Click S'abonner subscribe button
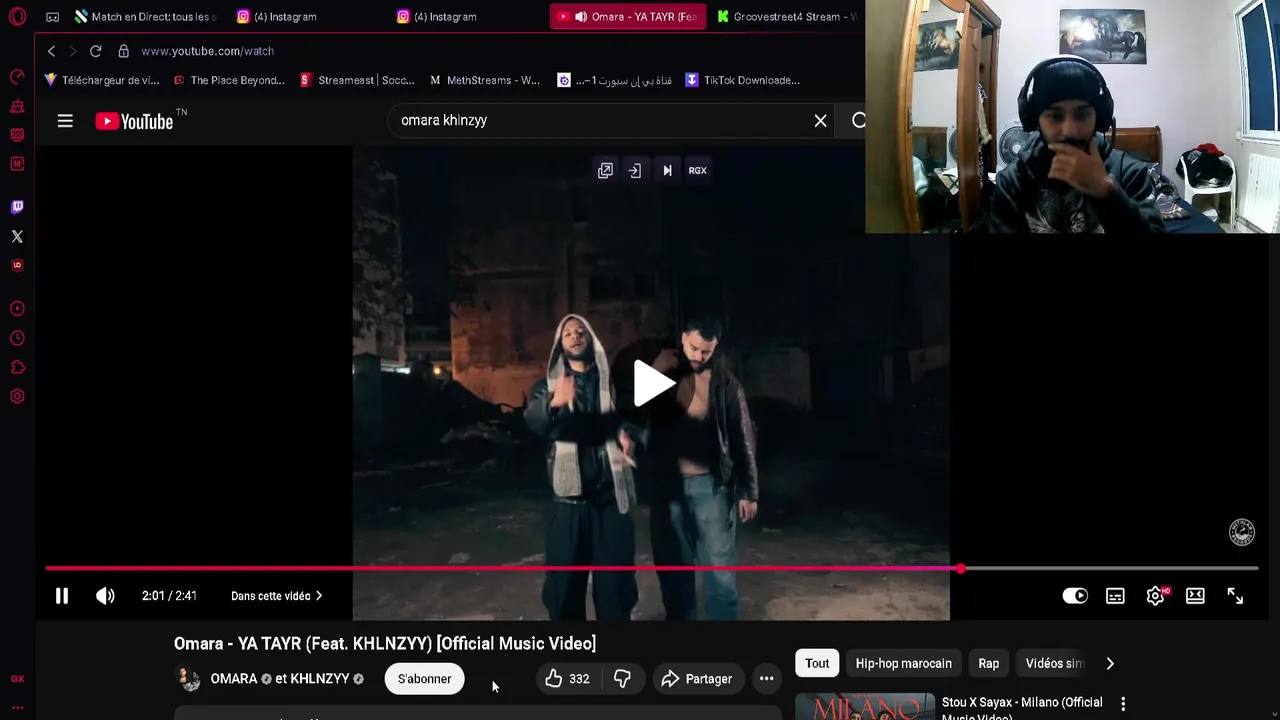The height and width of the screenshot is (720, 1280). (x=424, y=679)
